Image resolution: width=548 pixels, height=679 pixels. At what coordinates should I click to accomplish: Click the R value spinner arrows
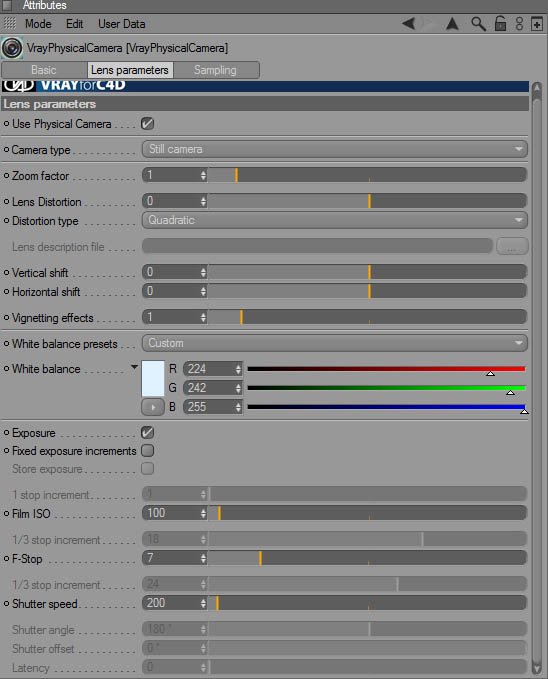pos(238,369)
